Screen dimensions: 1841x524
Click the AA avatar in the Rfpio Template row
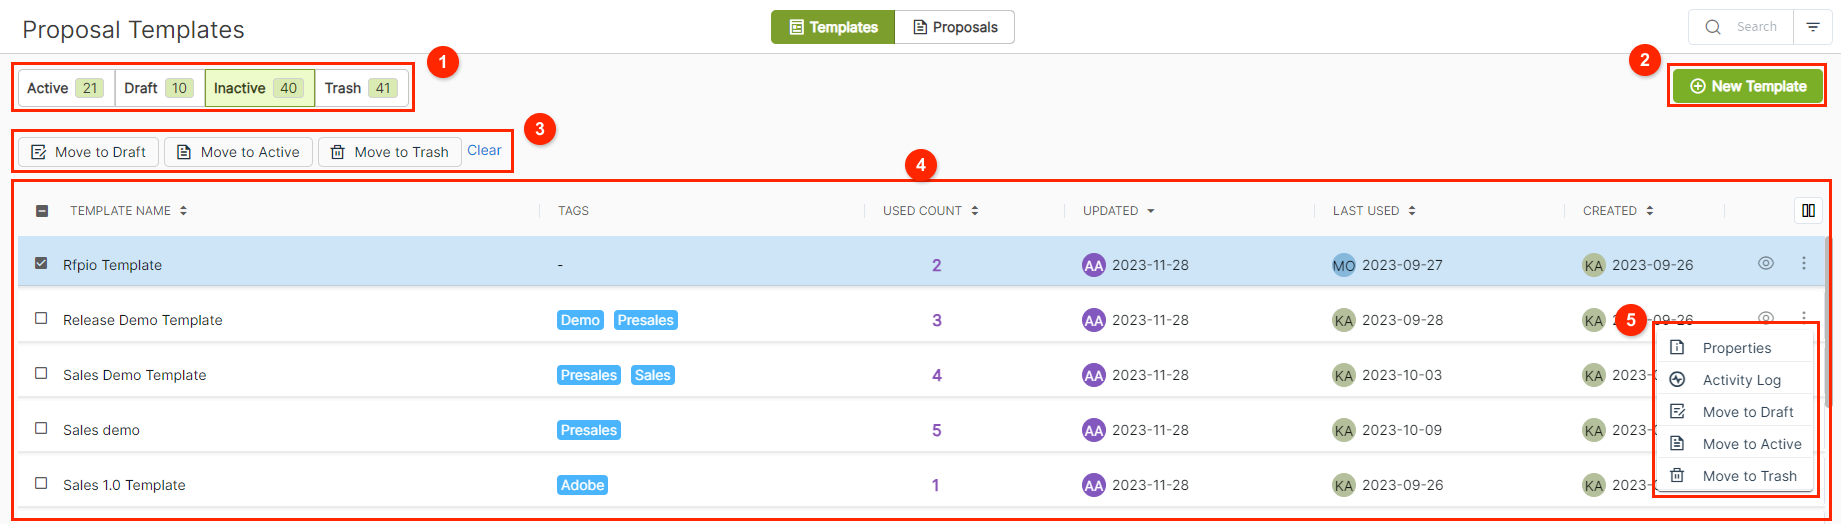[1094, 265]
